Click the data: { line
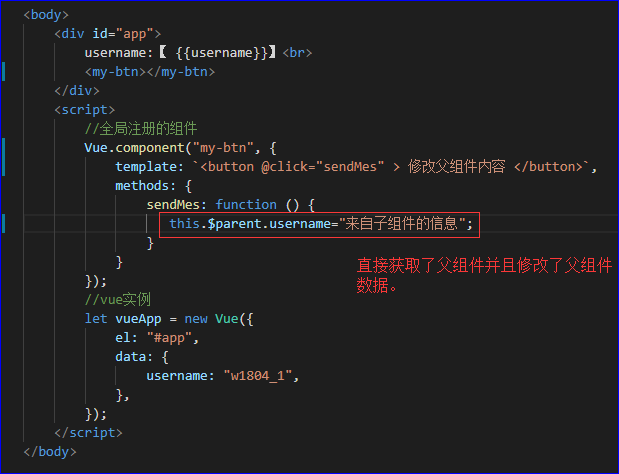The height and width of the screenshot is (474, 619). [142, 356]
